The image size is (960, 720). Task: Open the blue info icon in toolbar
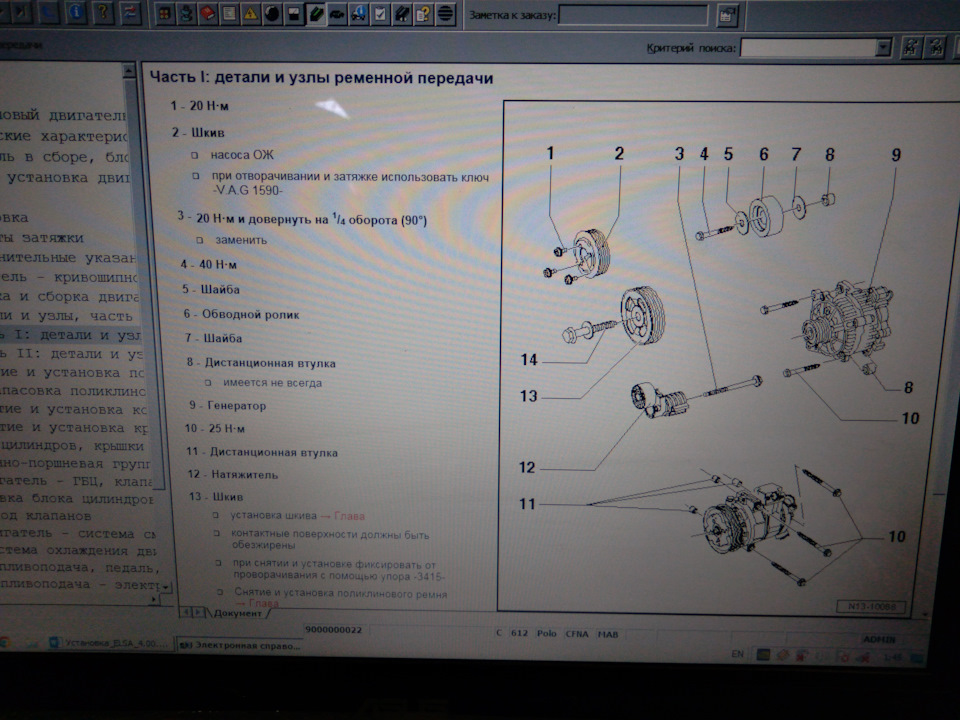click(76, 12)
